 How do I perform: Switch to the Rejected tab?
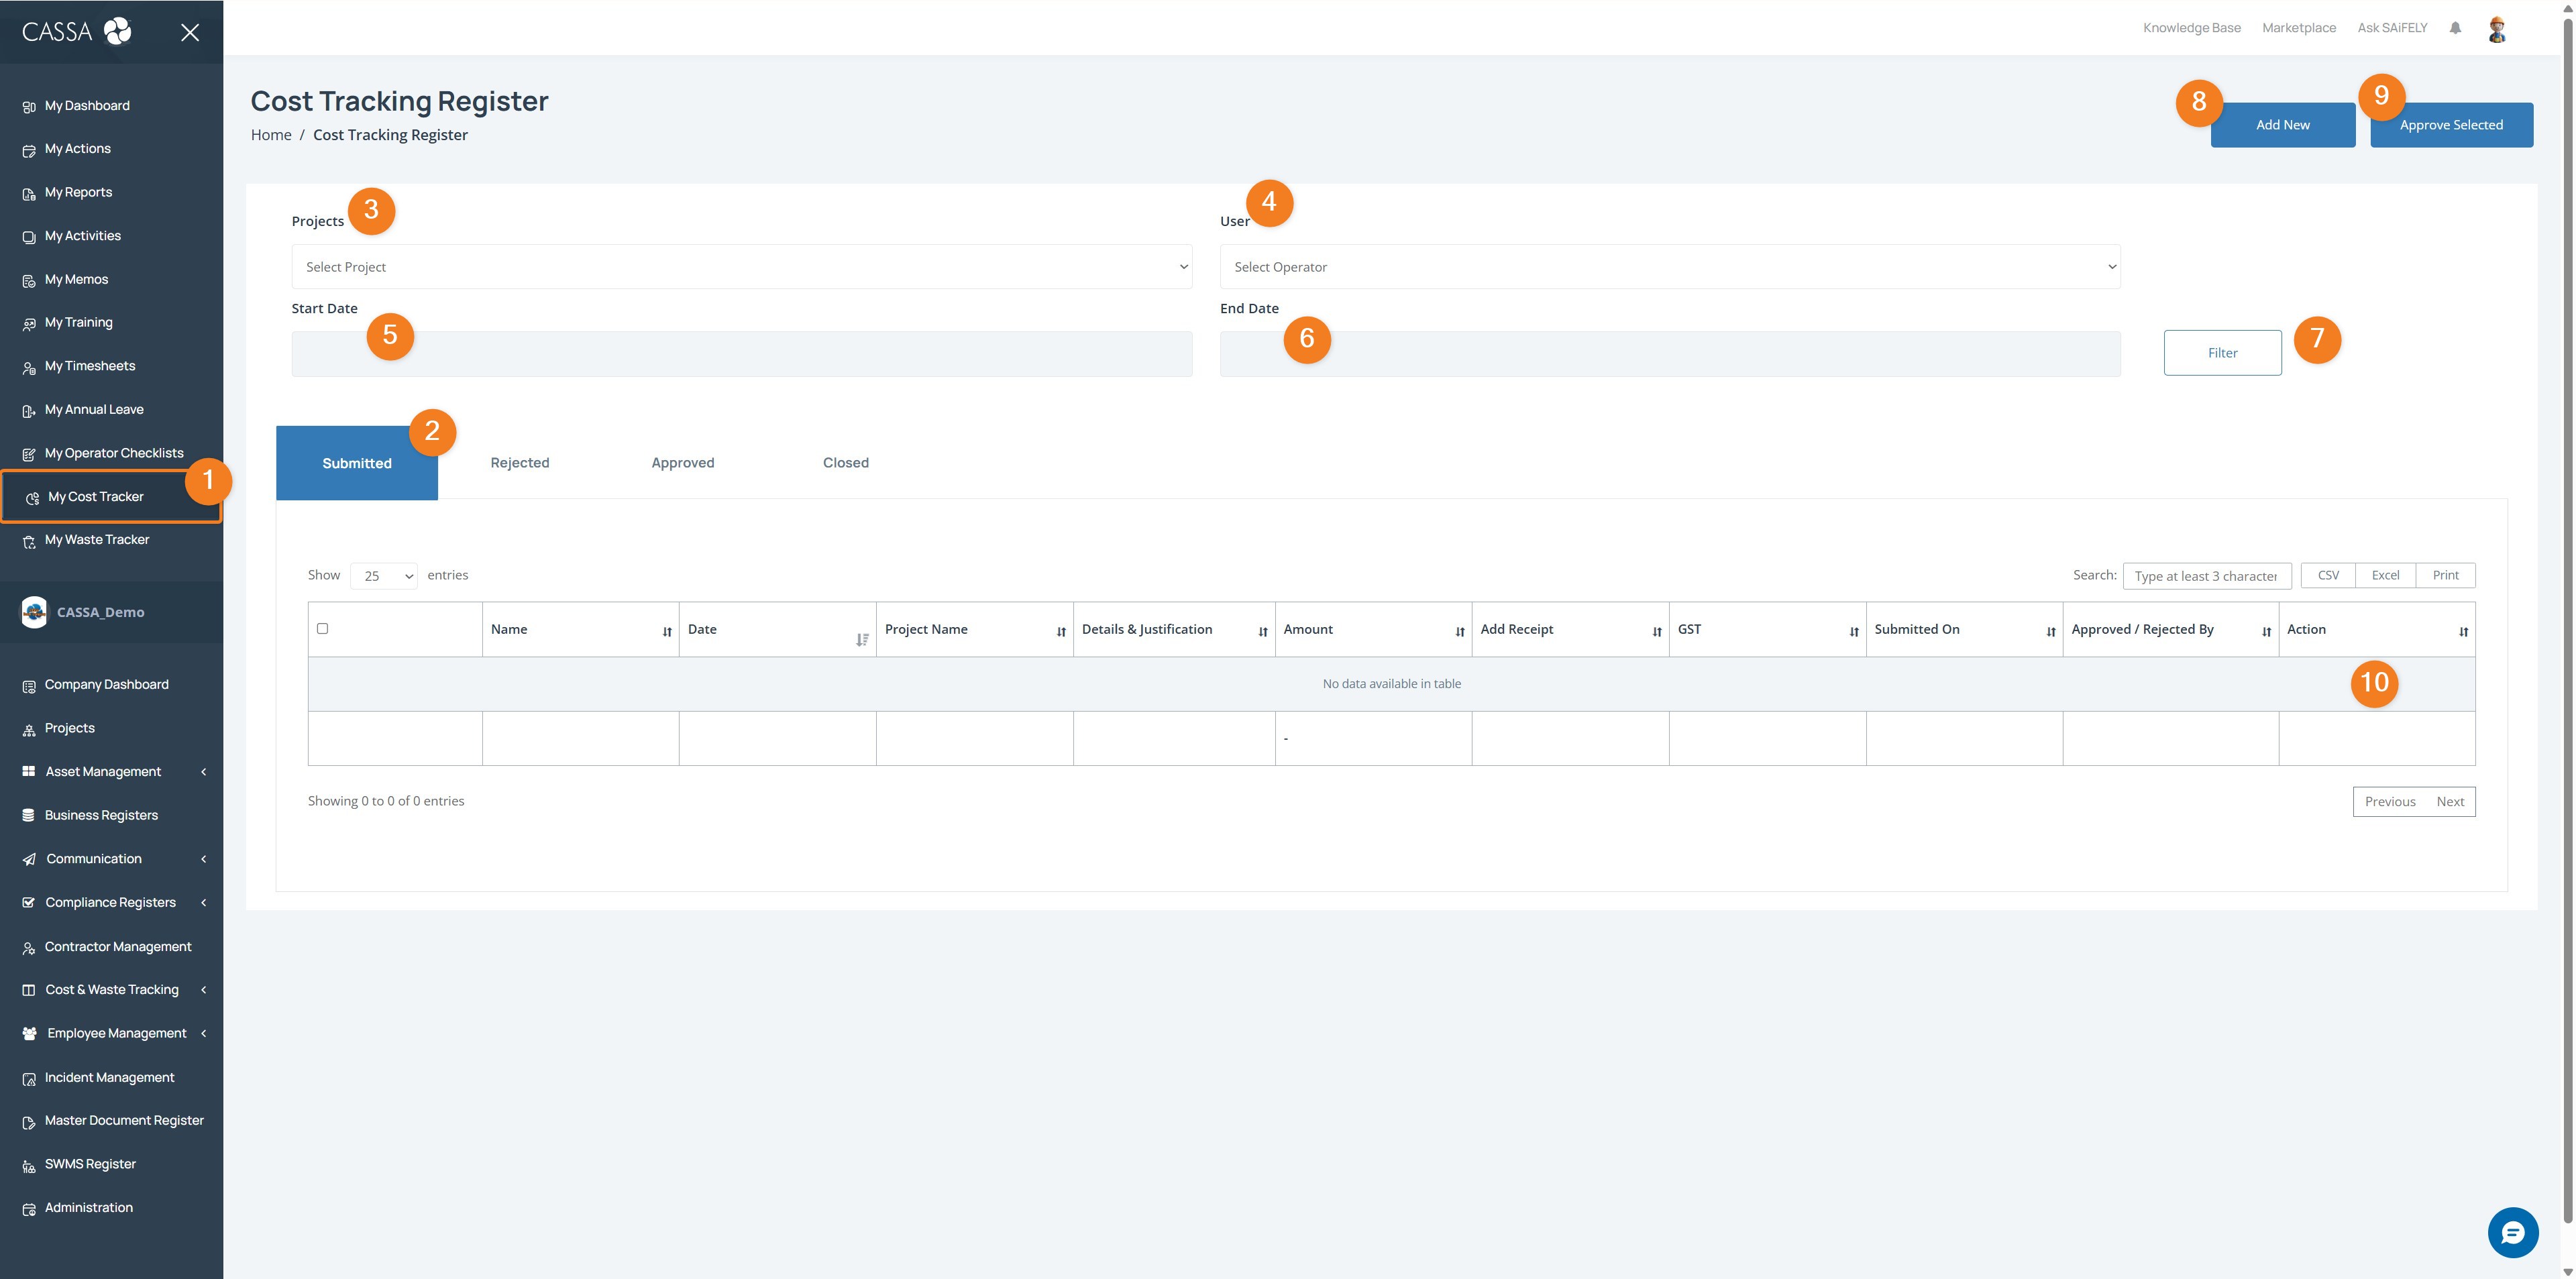point(519,462)
